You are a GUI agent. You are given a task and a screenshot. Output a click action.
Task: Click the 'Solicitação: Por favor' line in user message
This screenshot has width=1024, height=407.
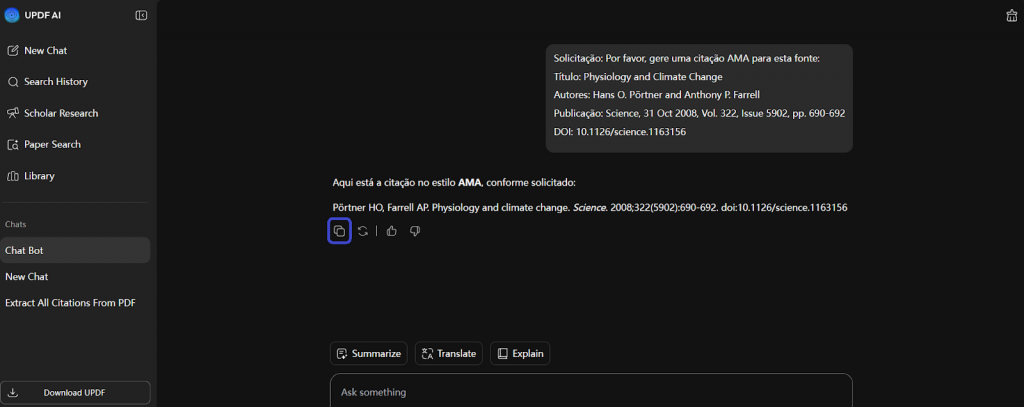[686, 58]
